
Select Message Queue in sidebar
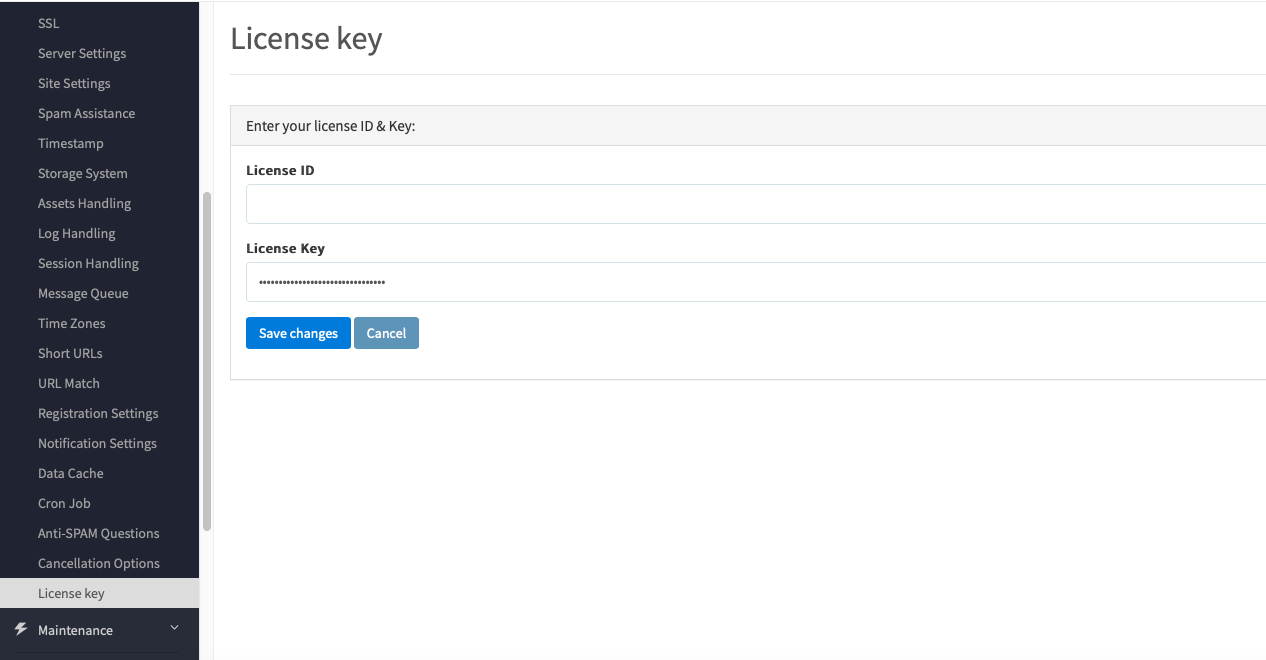point(83,293)
